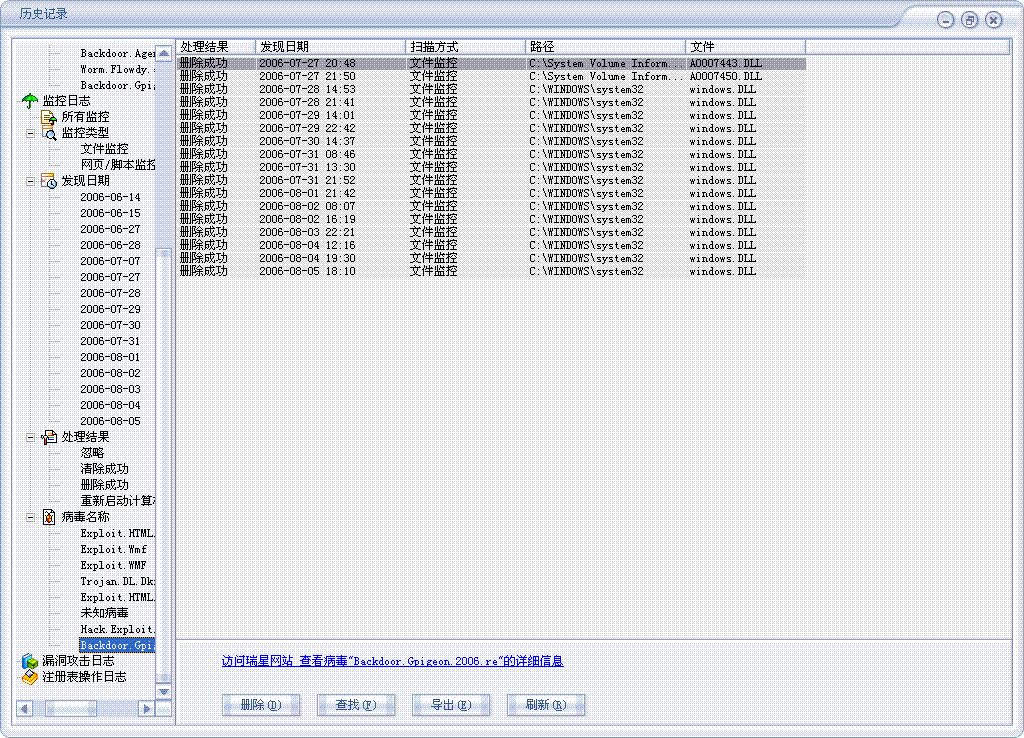Collapse the 监控类型 tree node
The height and width of the screenshot is (738, 1024).
(x=30, y=133)
